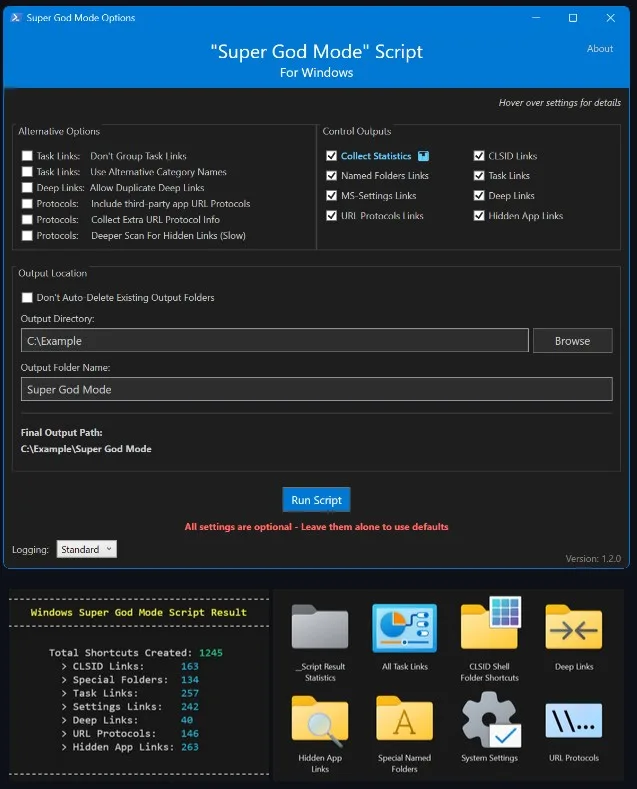Maximize the Super God Mode Options window

click(573, 18)
